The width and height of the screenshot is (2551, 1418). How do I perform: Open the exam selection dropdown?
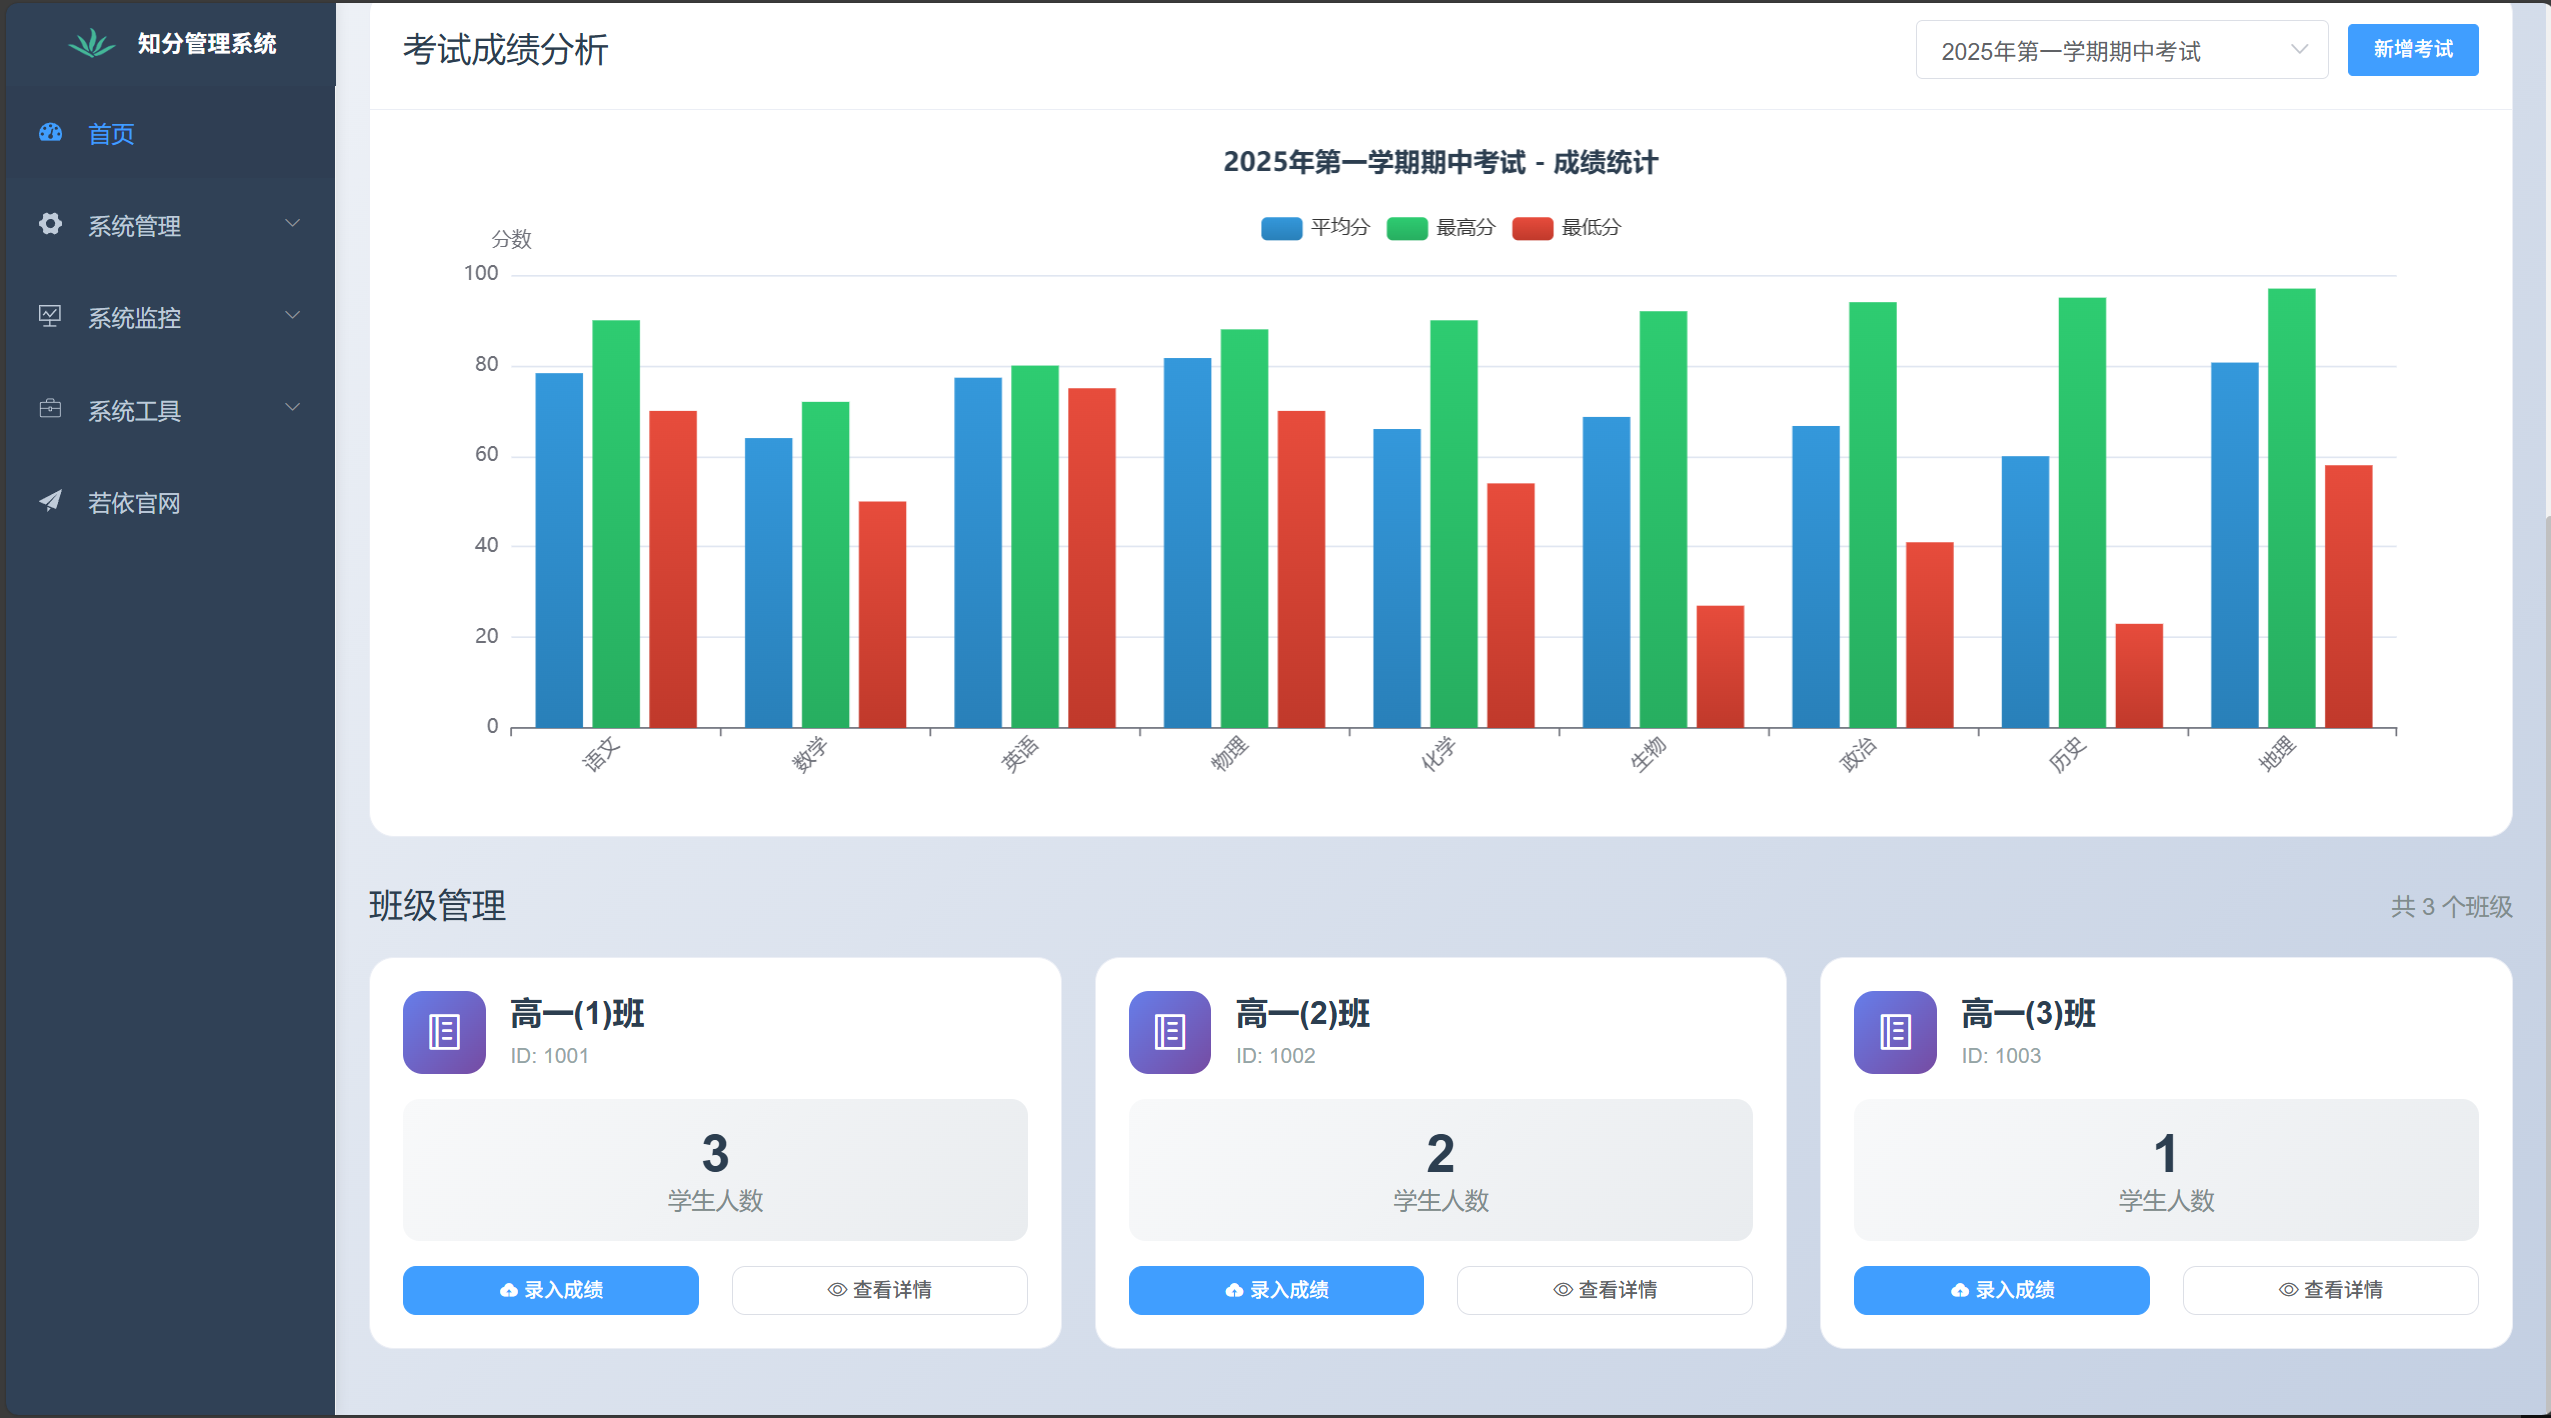pos(2121,50)
